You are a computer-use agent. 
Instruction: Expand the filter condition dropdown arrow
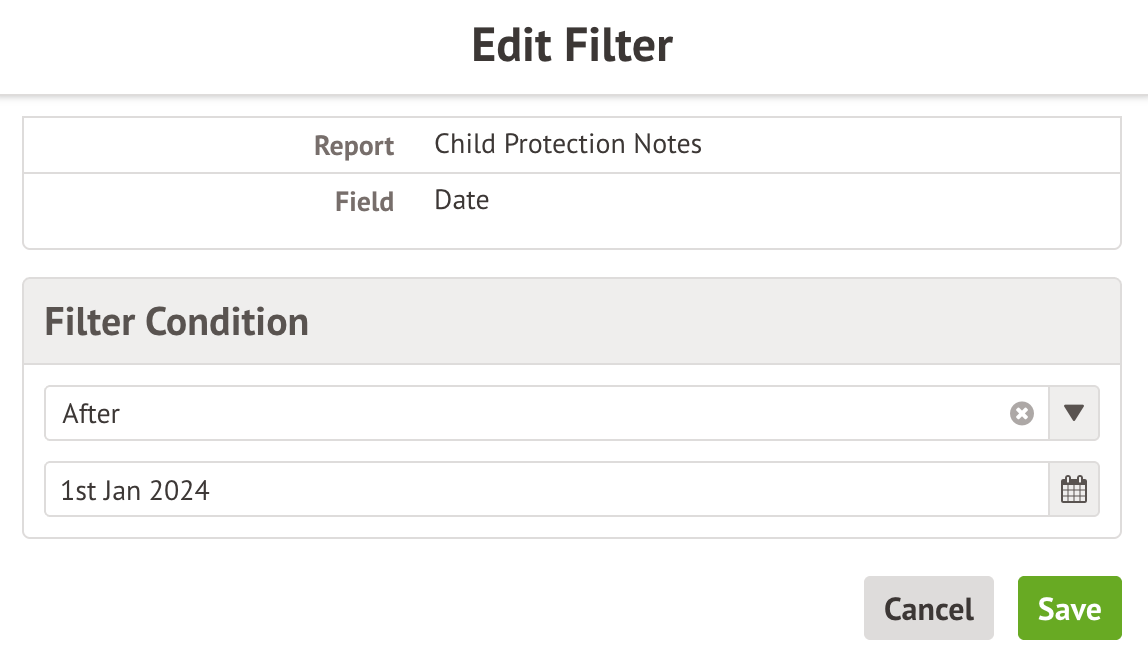[1074, 413]
